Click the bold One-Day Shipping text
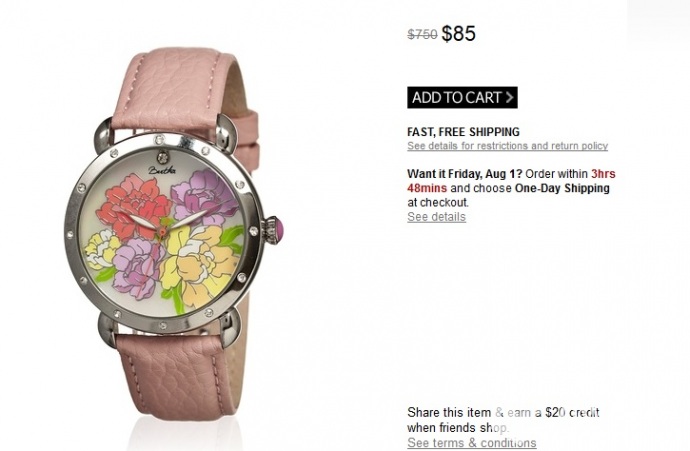Viewport: 690px width, 451px height. pyautogui.click(x=562, y=188)
